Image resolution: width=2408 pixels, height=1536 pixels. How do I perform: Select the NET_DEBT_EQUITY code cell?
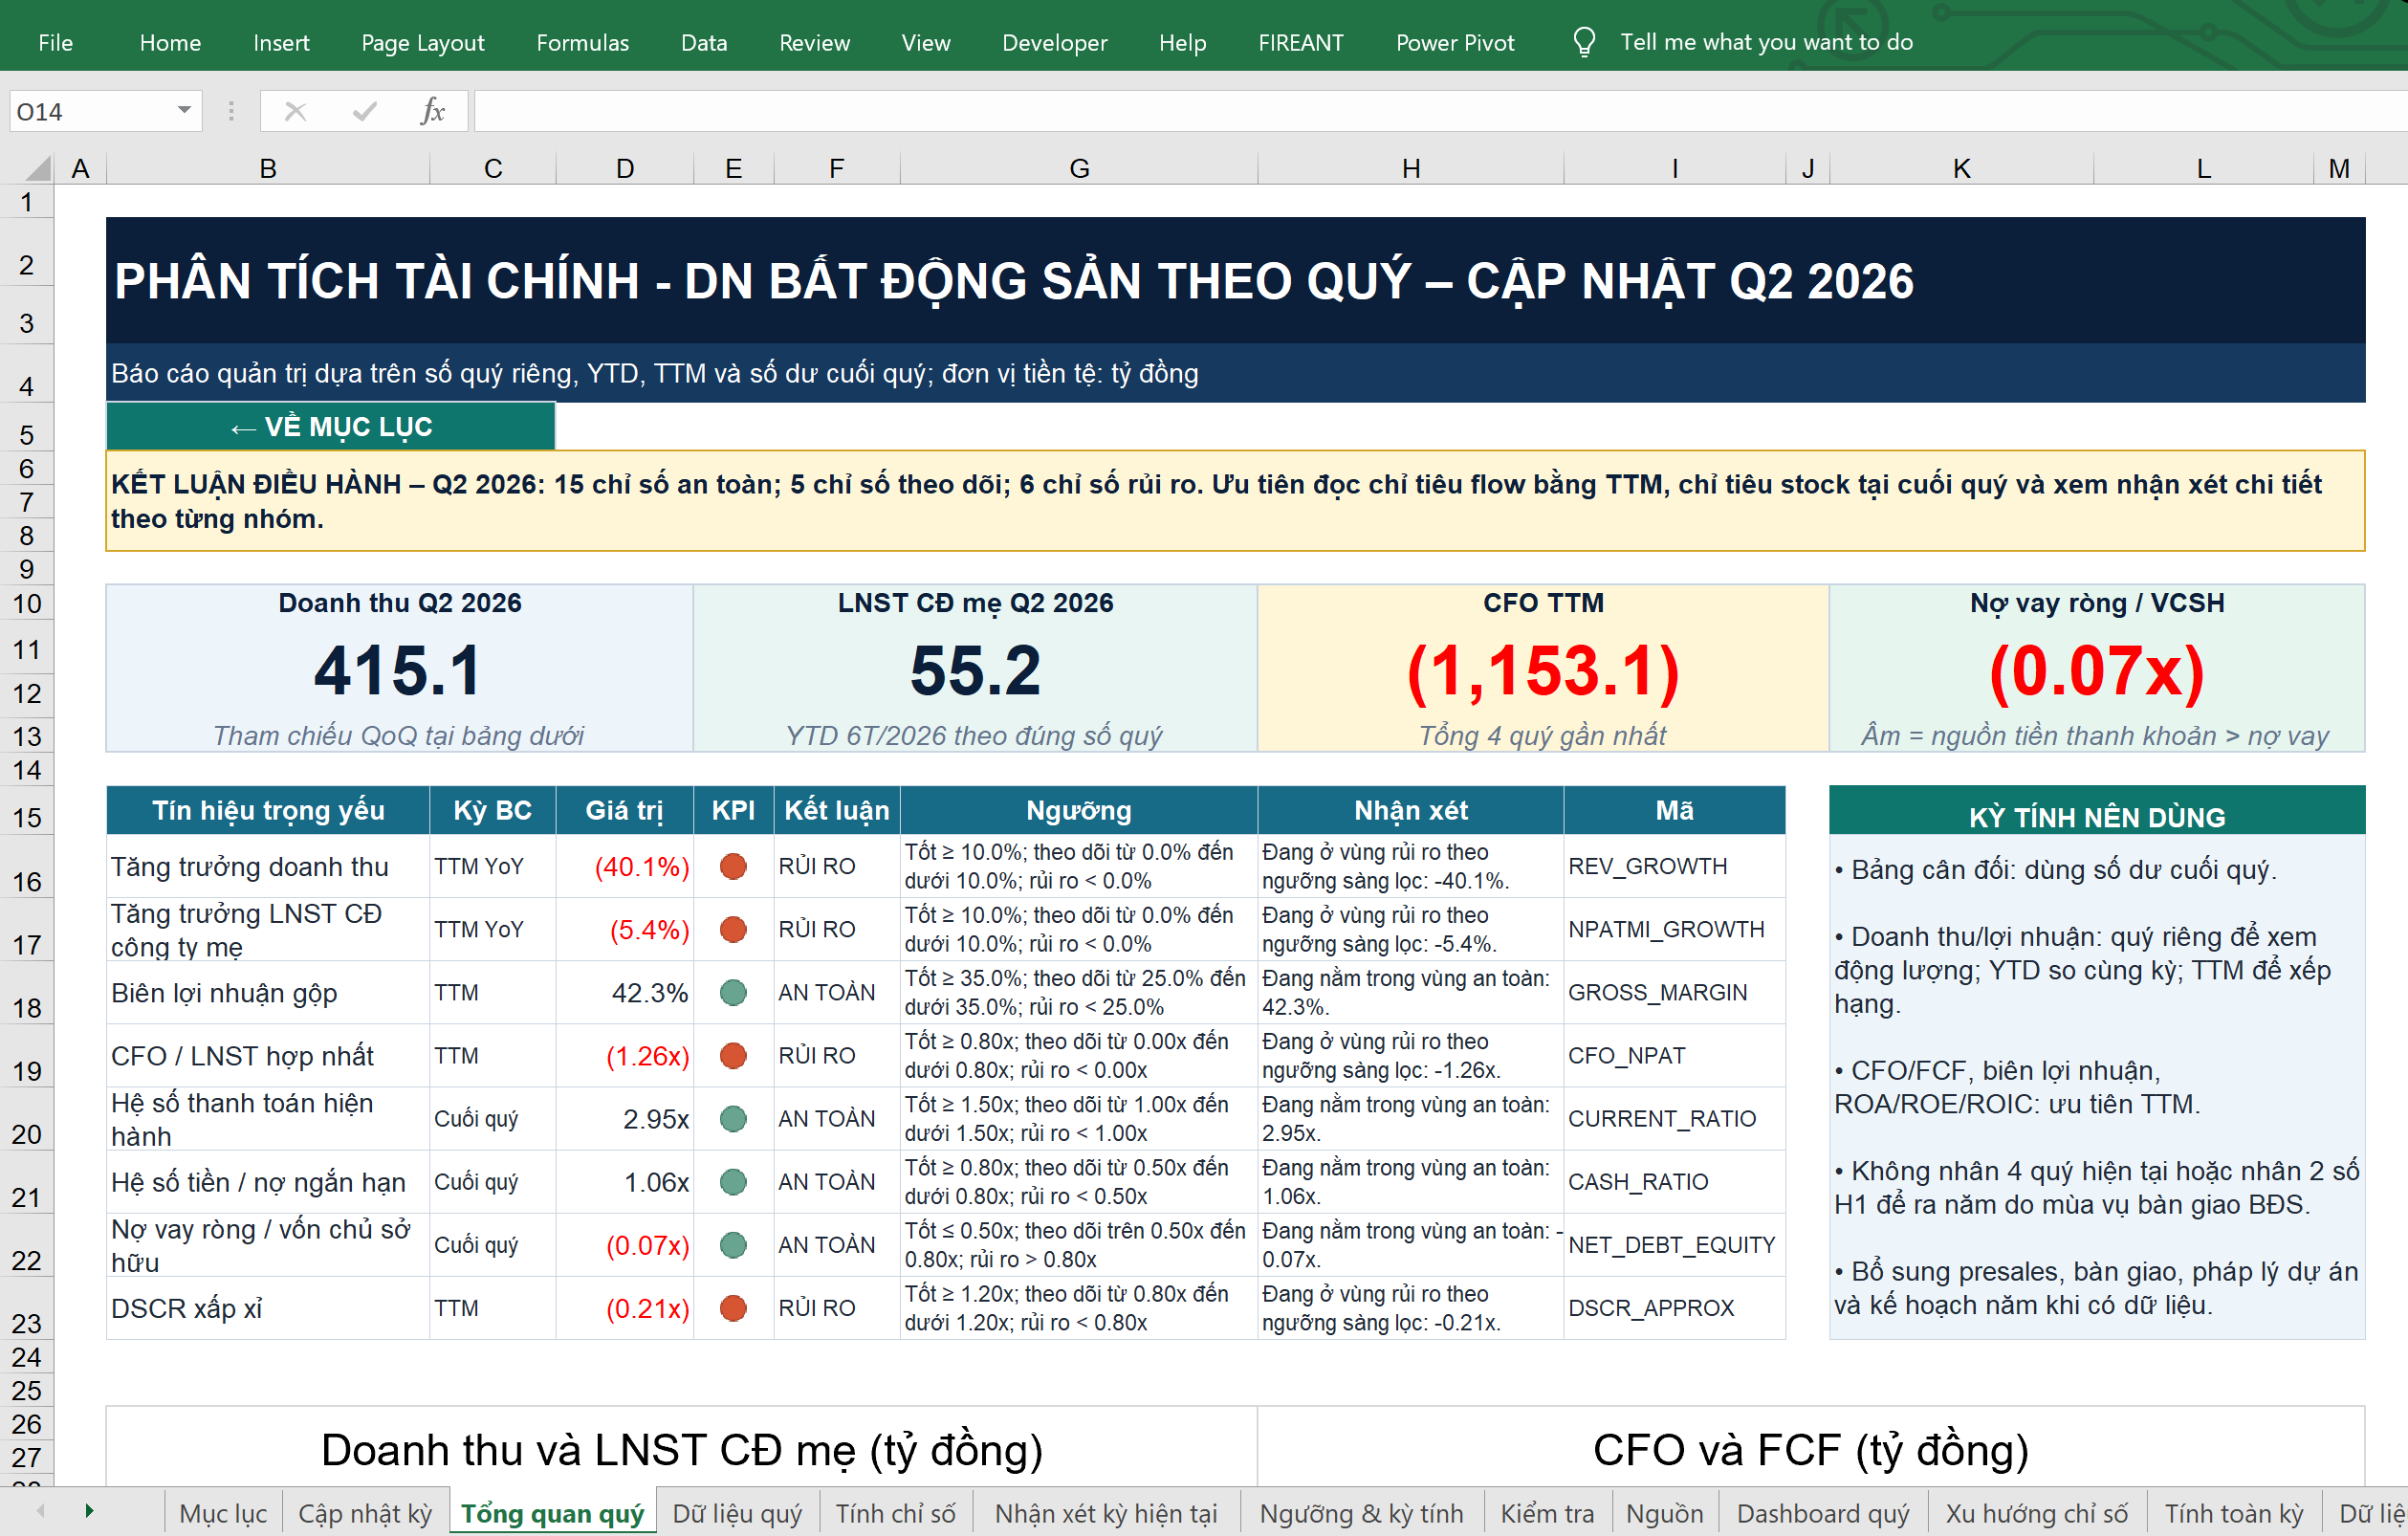click(1674, 1244)
